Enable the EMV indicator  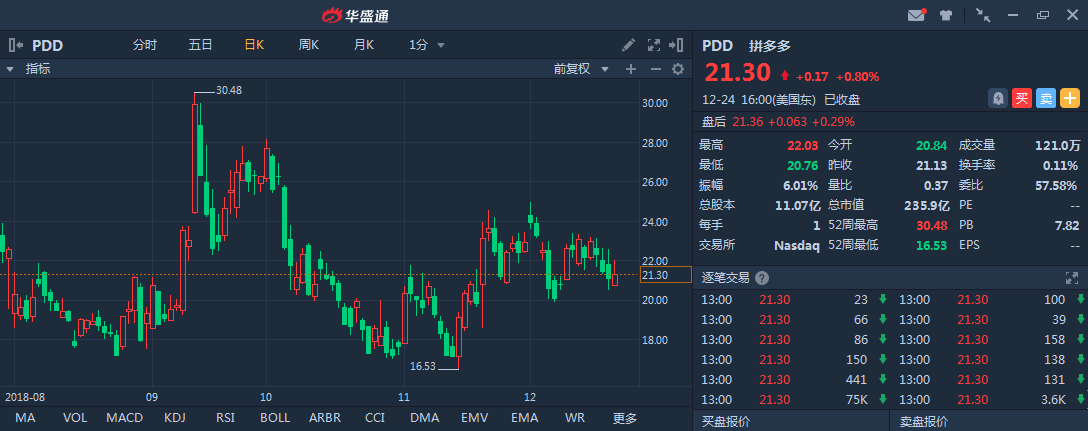[x=475, y=418]
